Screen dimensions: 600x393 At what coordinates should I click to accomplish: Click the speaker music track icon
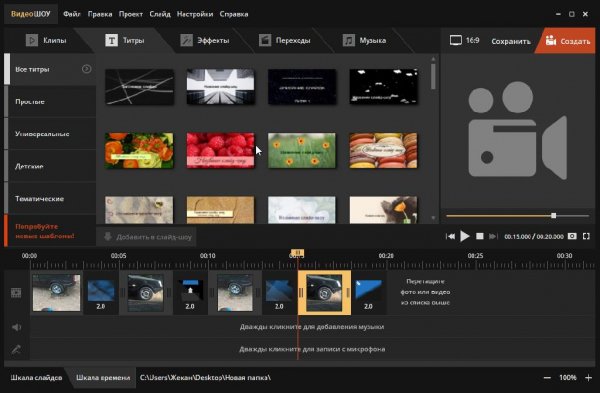click(16, 327)
